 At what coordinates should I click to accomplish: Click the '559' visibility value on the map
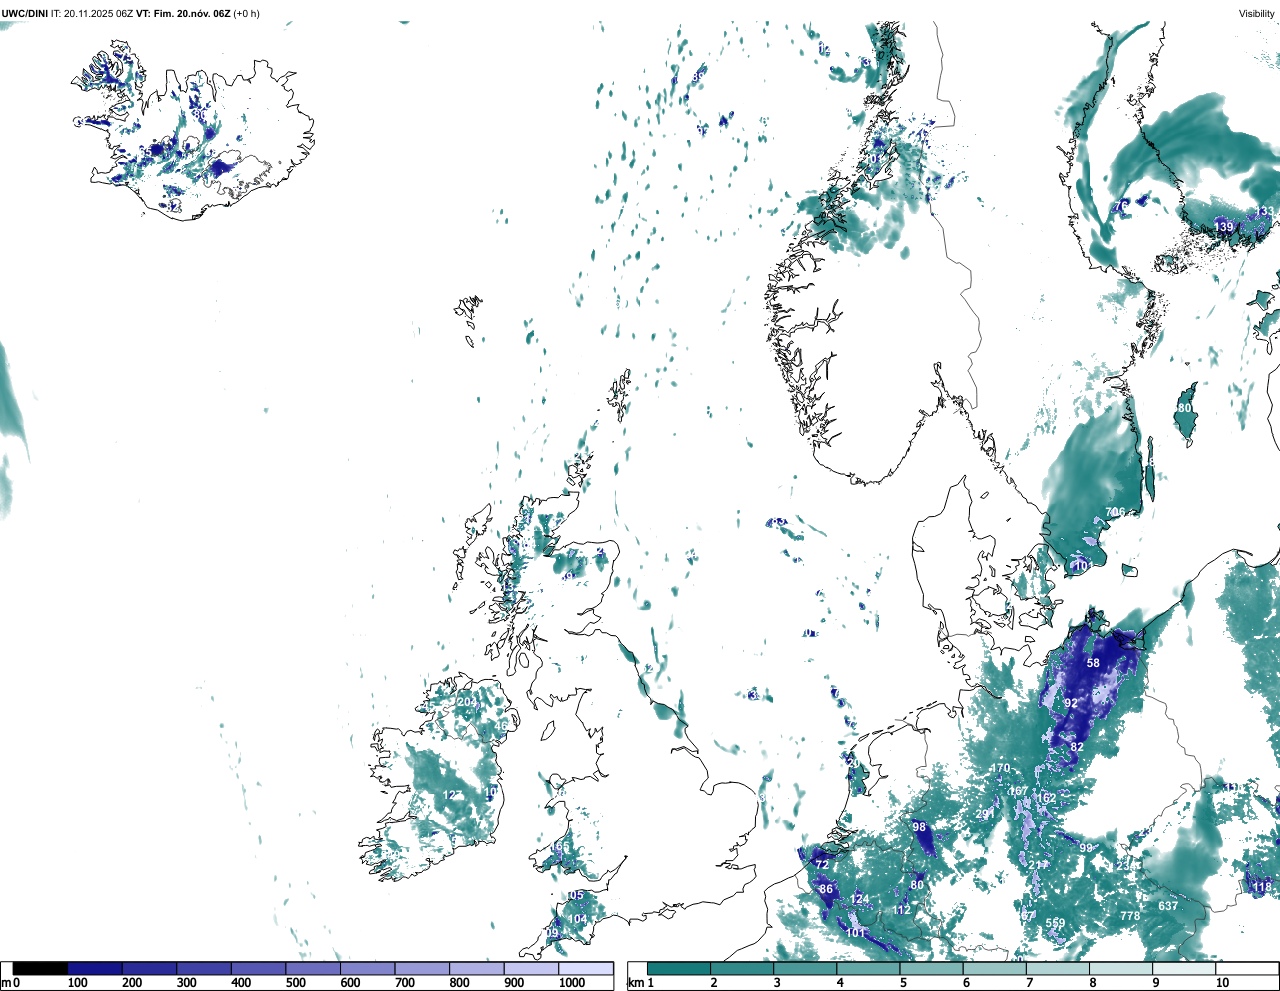[x=1055, y=923]
